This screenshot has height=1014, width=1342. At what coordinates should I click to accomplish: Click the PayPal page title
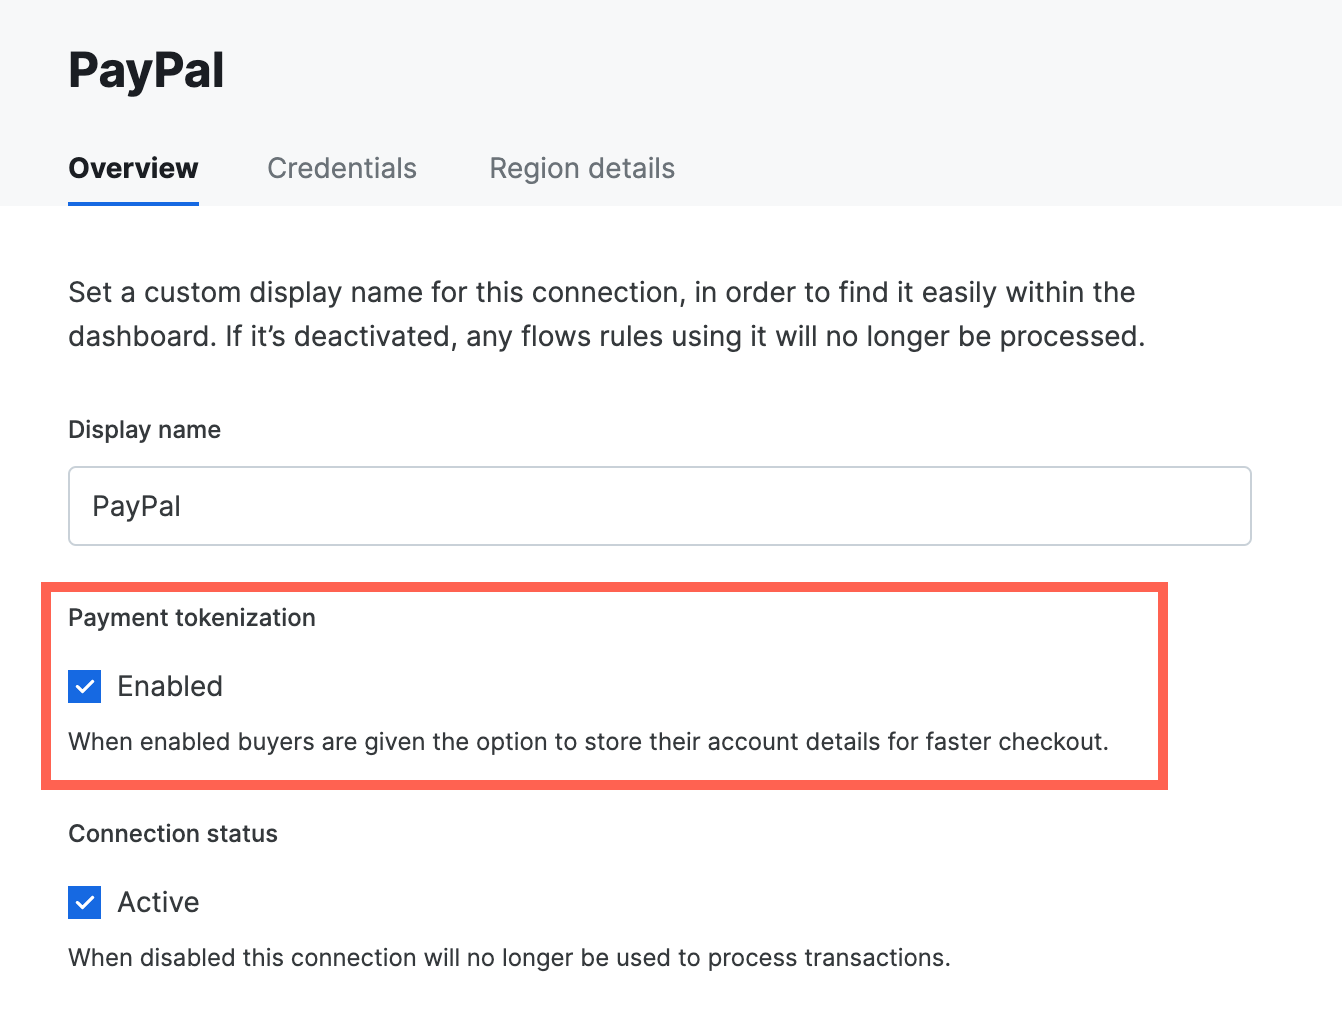pos(146,69)
